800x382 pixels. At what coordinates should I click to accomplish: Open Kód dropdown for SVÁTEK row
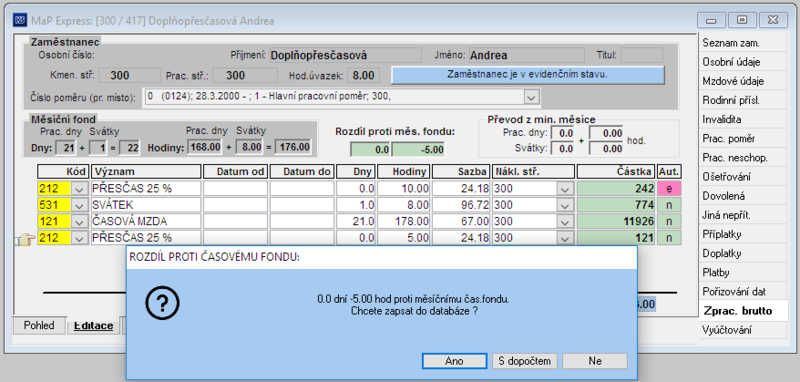click(79, 205)
